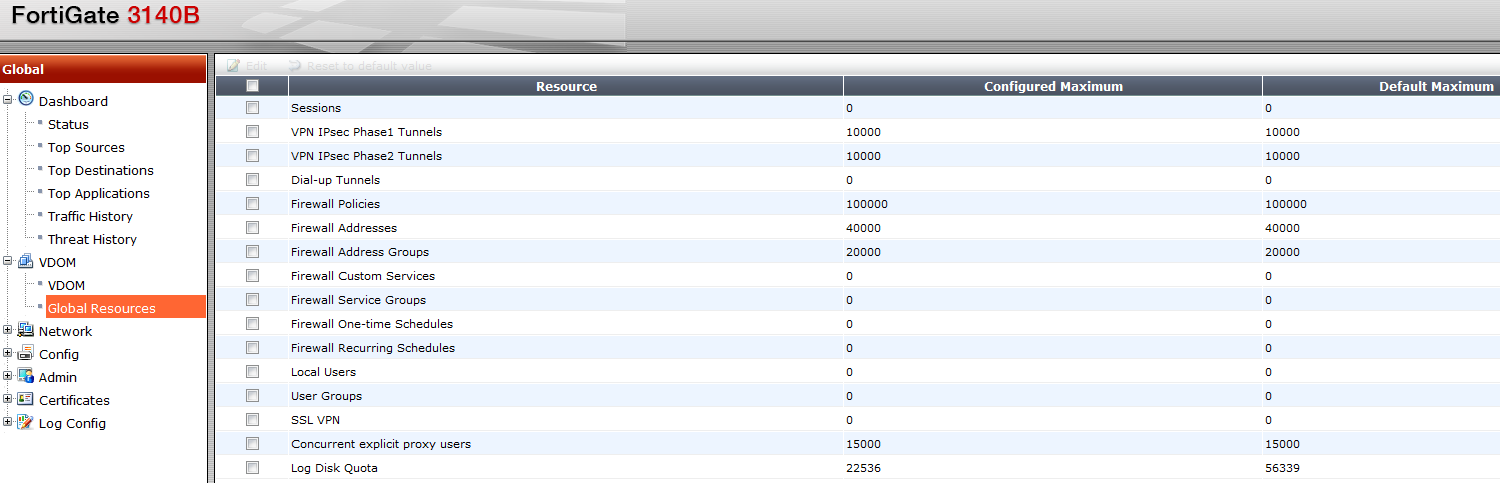Click the Dashboard gauge icon
This screenshot has width=1500, height=483.
pyautogui.click(x=26, y=99)
